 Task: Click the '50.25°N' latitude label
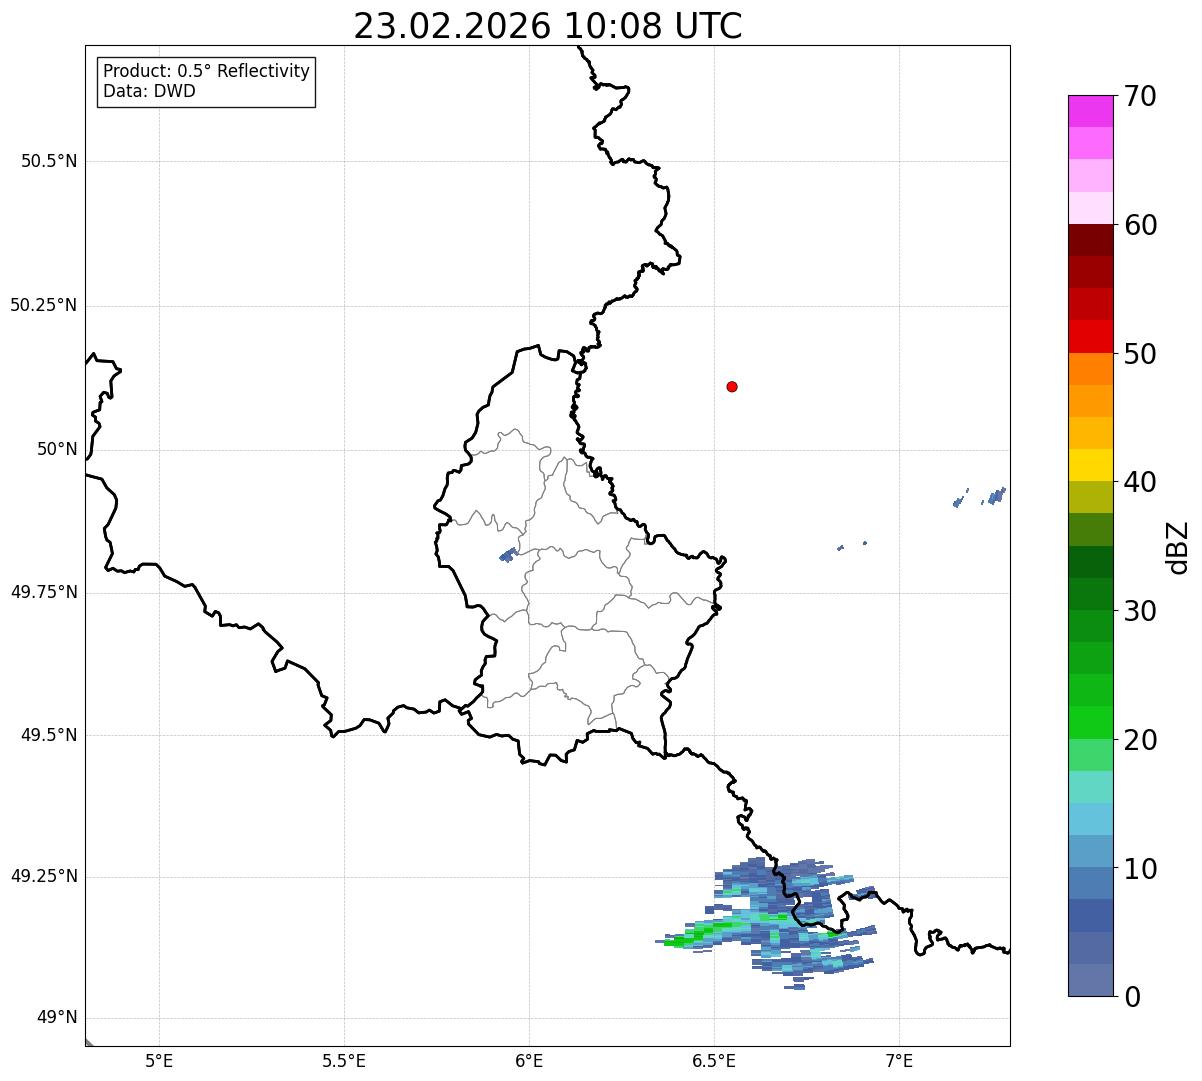coord(43,305)
